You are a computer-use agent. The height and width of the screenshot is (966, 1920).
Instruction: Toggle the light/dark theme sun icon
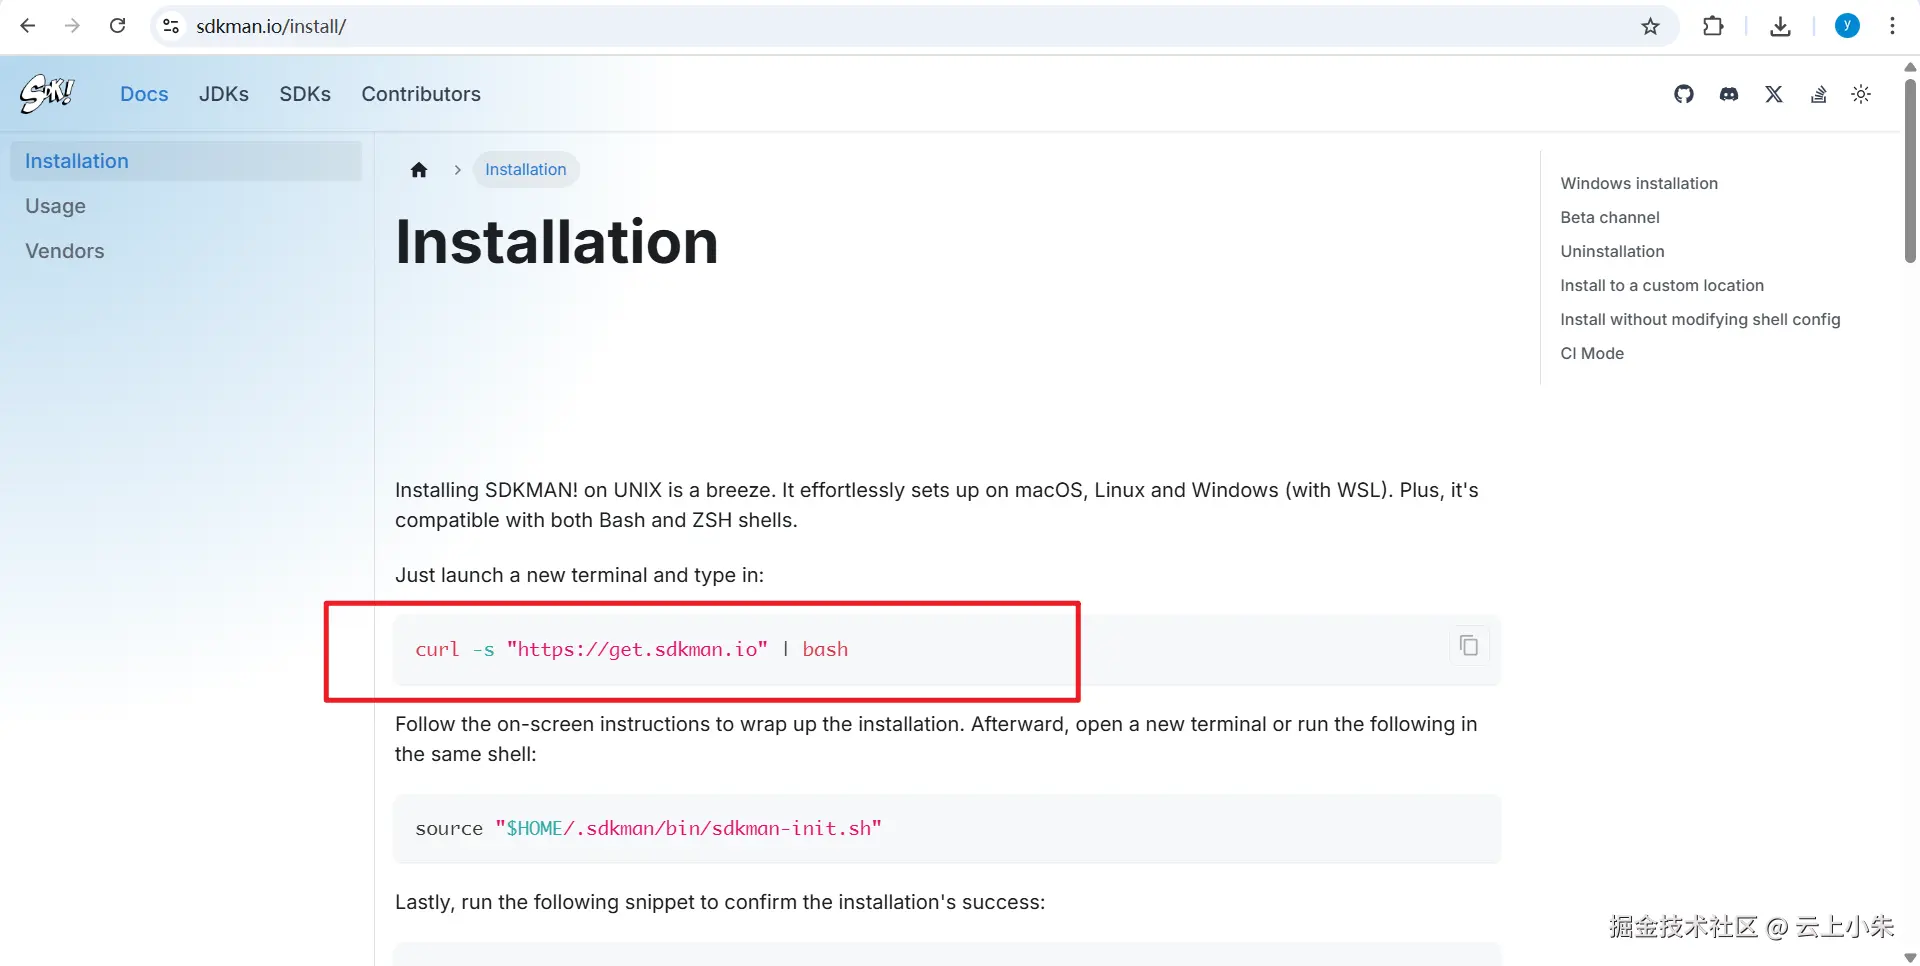[x=1861, y=94]
